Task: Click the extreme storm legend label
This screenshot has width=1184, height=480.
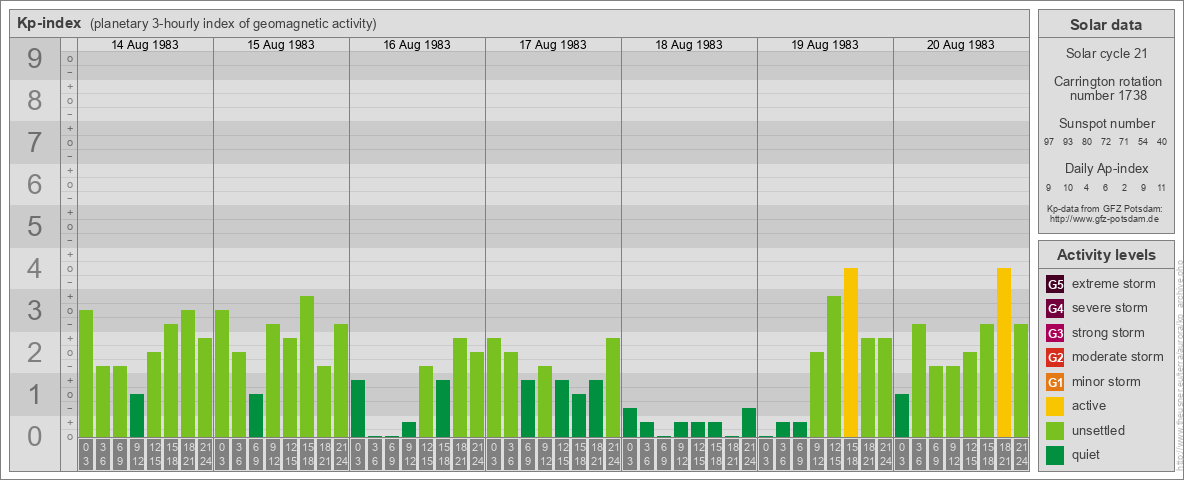Action: (x=1114, y=284)
